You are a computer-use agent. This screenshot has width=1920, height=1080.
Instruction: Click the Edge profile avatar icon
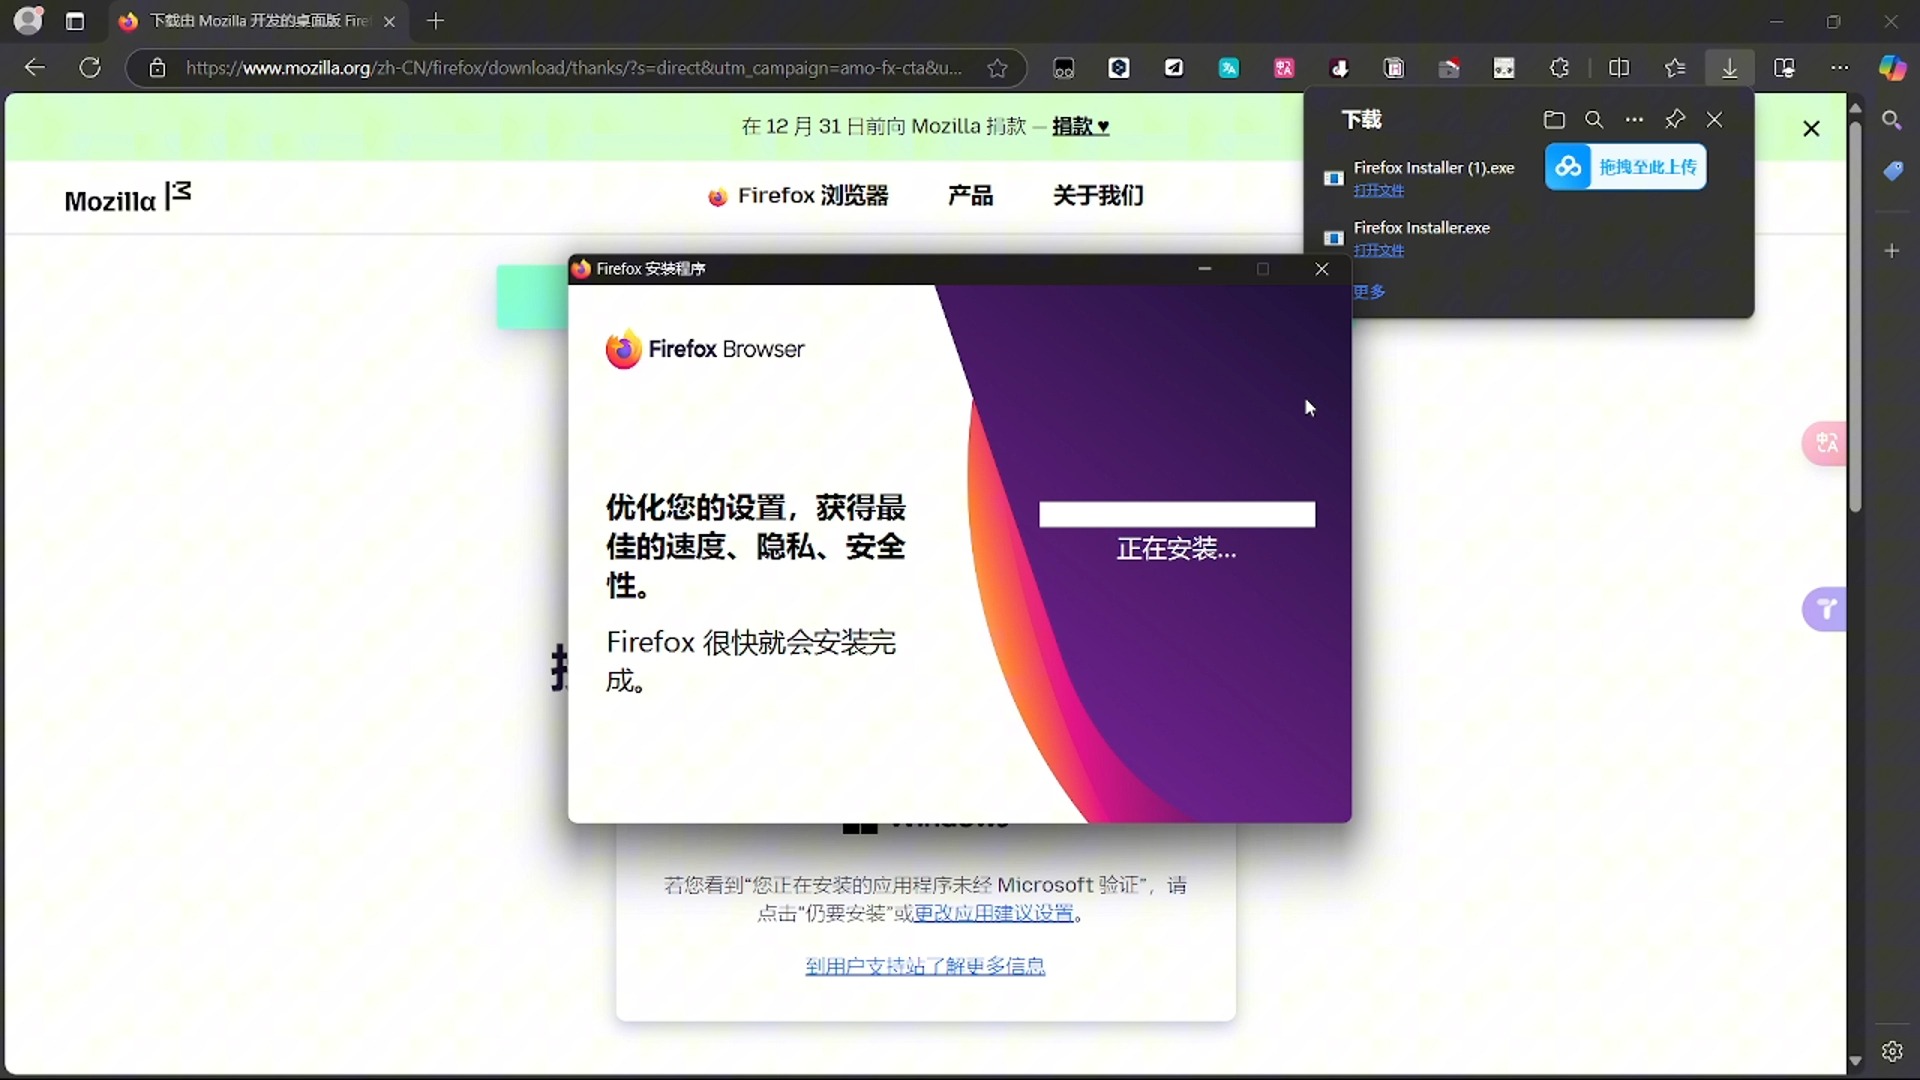29,20
